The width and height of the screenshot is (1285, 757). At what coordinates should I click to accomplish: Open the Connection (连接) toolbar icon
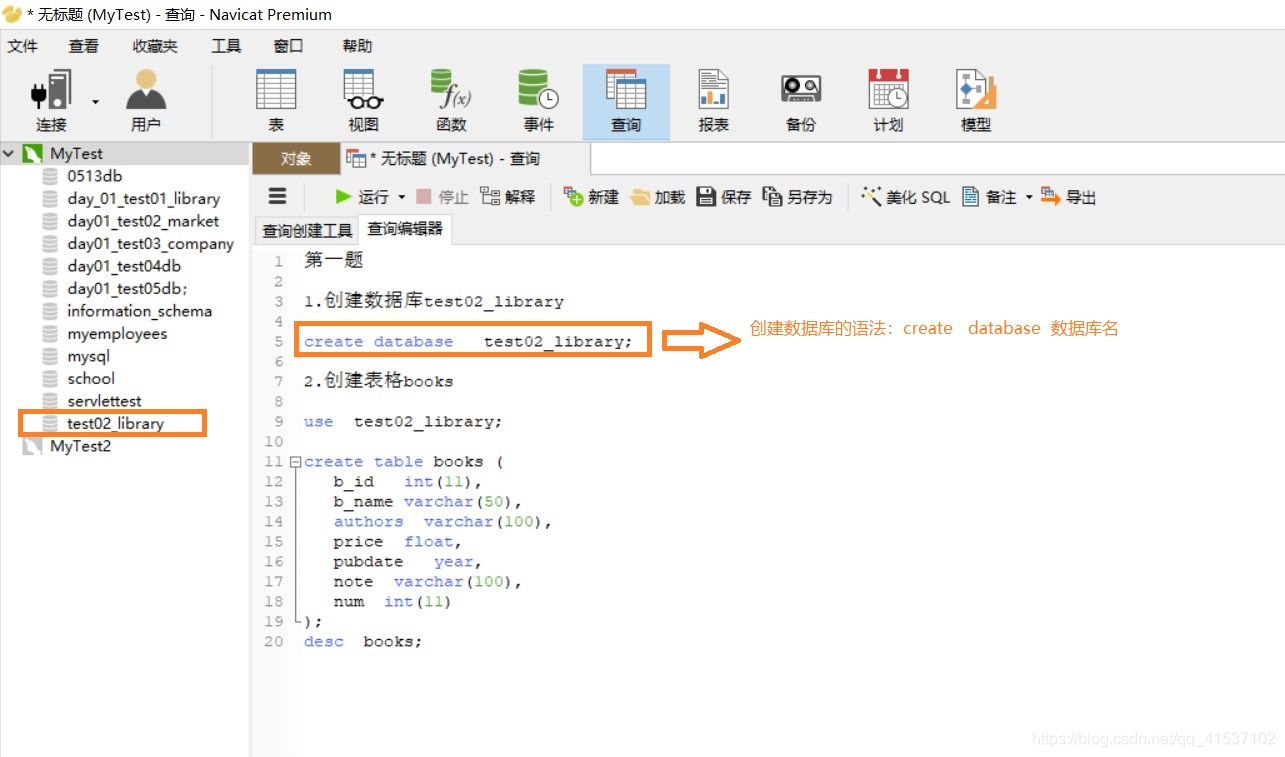pos(51,101)
